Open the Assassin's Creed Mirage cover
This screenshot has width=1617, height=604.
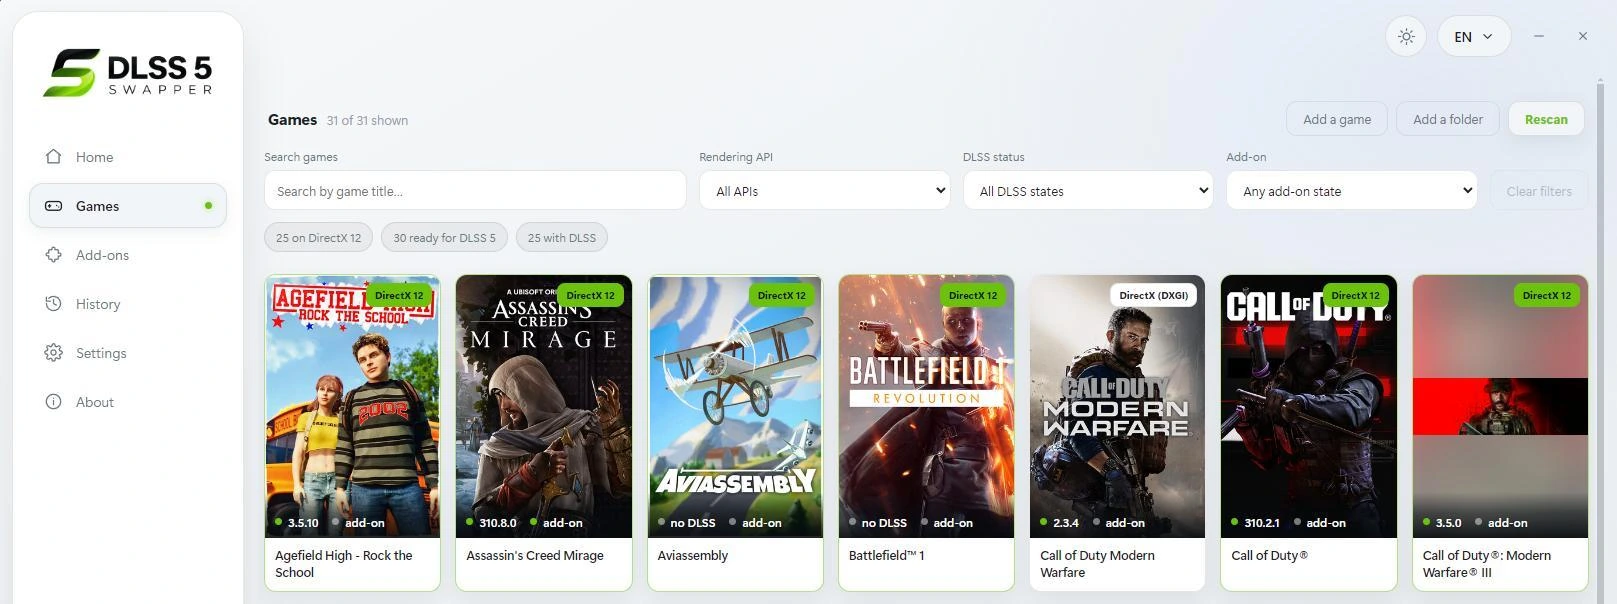[544, 406]
